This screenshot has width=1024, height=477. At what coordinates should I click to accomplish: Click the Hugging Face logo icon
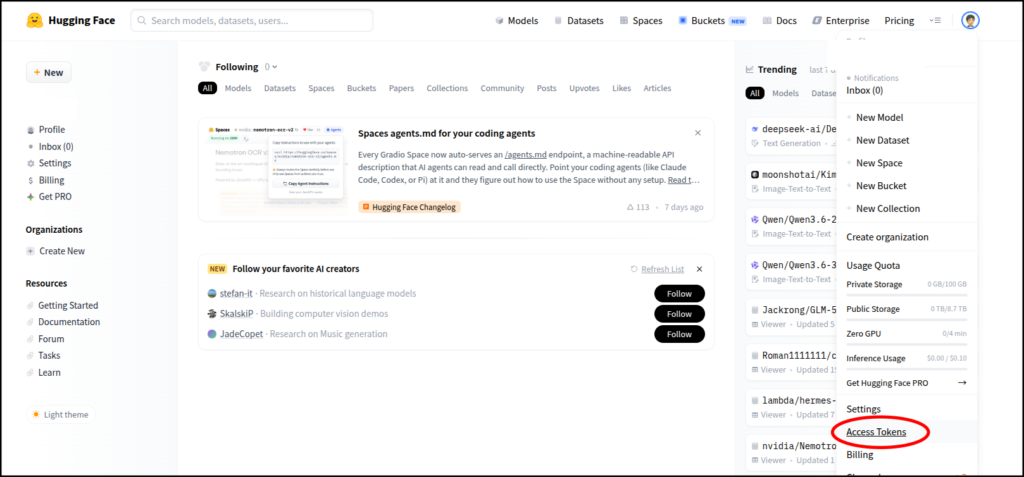click(x=34, y=20)
